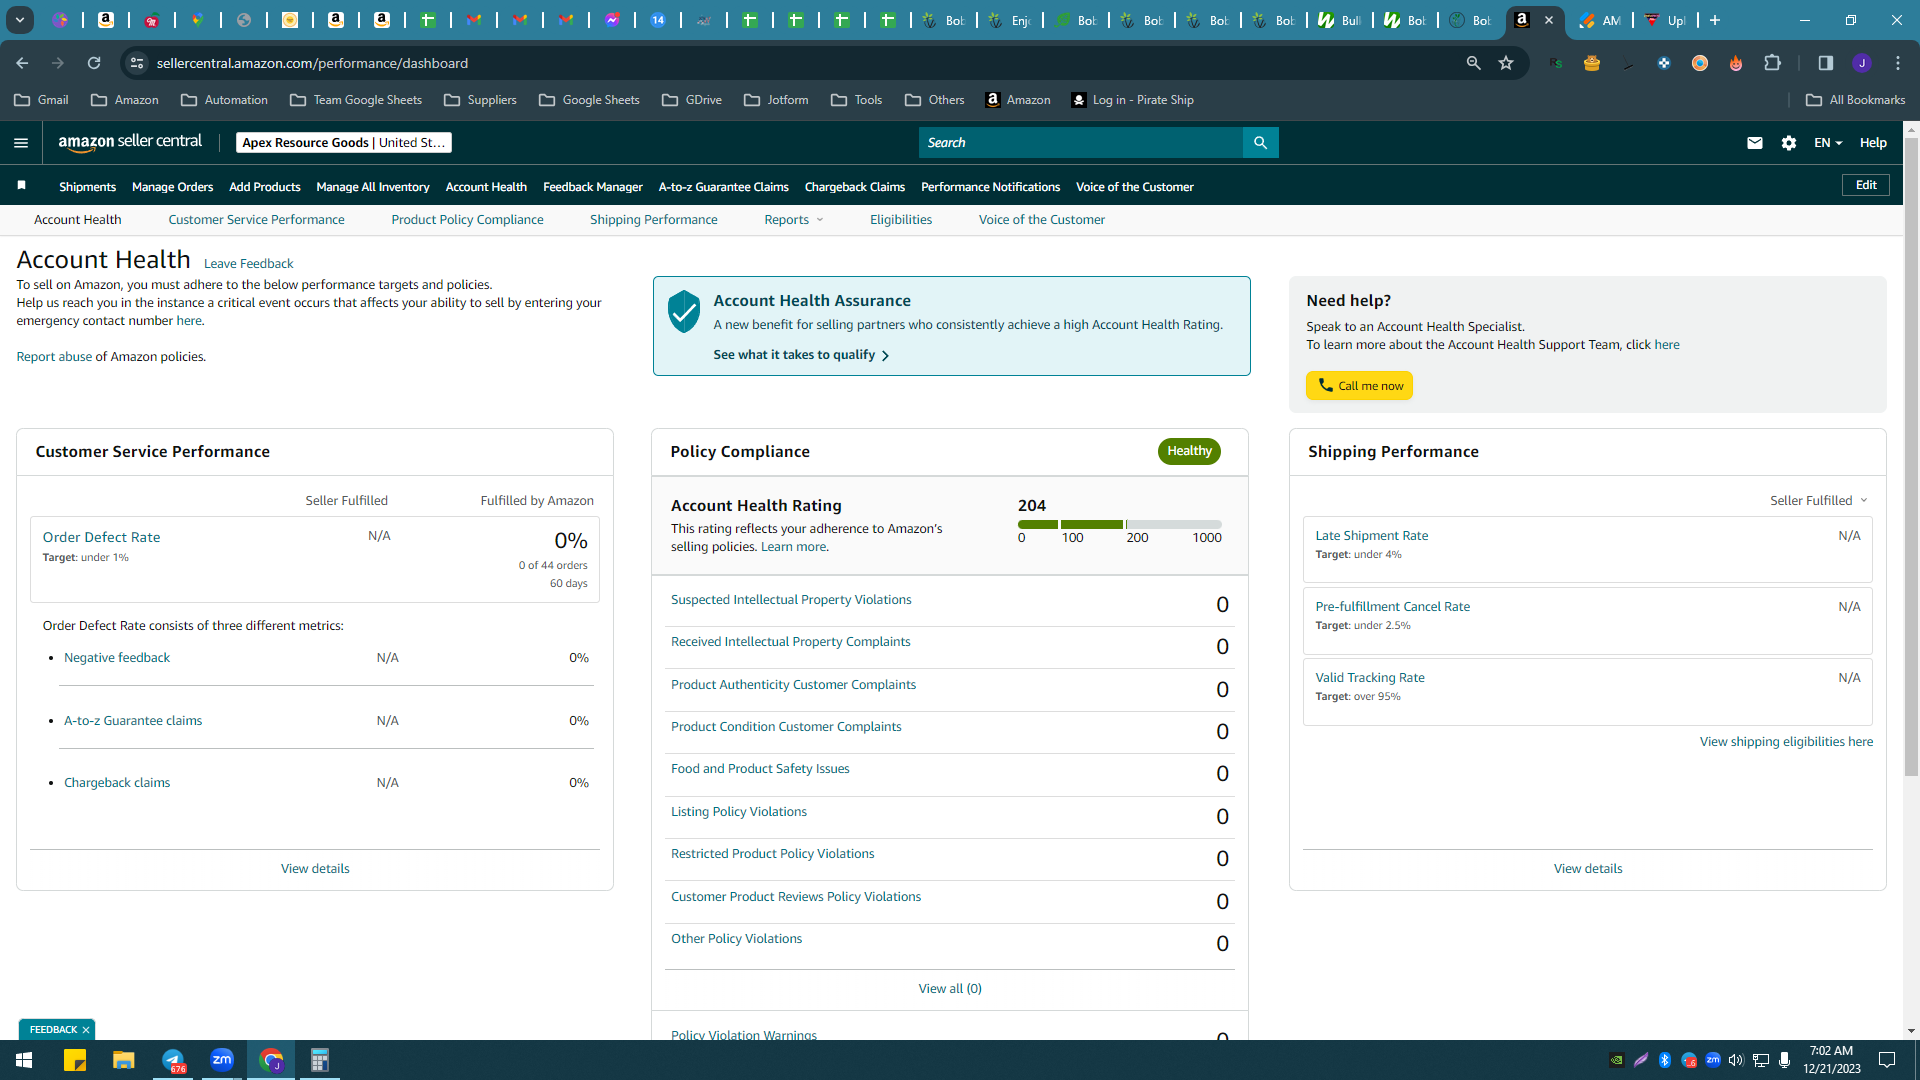Click the browser zoom magnifier icon

[1473, 63]
